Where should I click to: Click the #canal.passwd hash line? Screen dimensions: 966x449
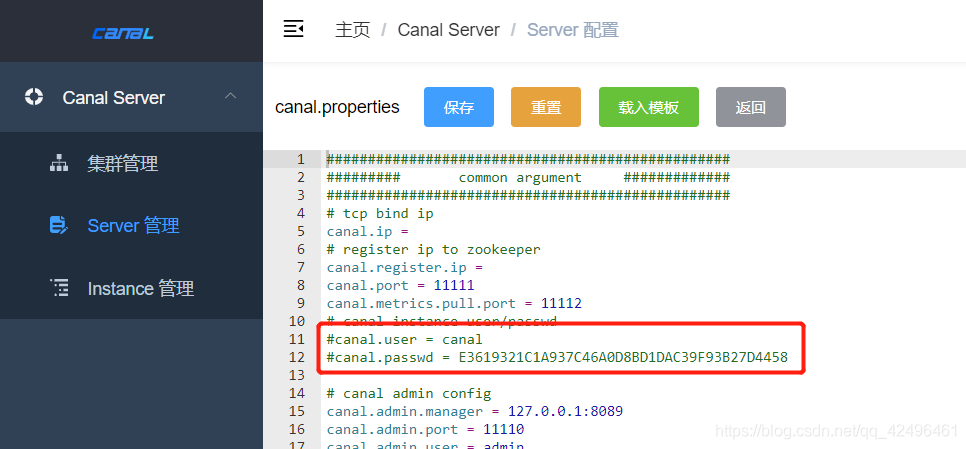coord(557,357)
